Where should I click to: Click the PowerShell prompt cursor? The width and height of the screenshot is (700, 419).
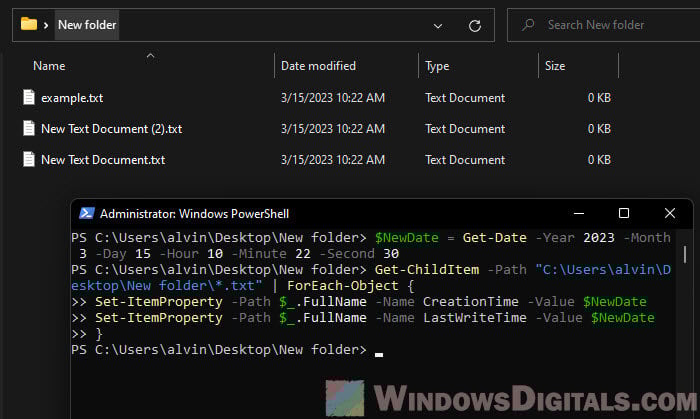(379, 355)
